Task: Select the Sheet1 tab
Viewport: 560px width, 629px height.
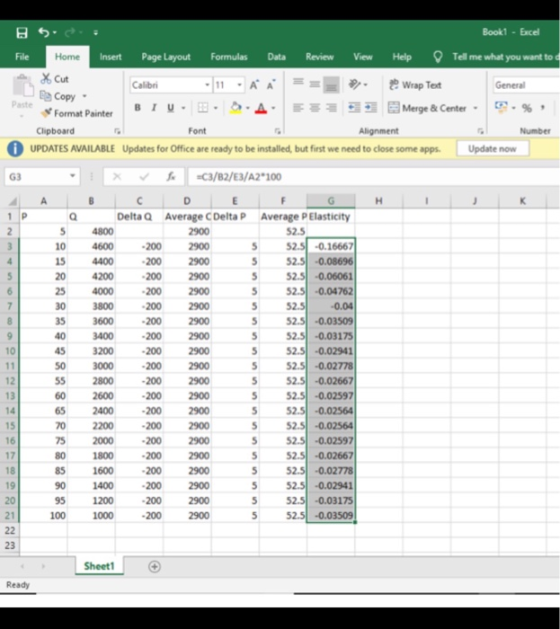Action: click(99, 566)
